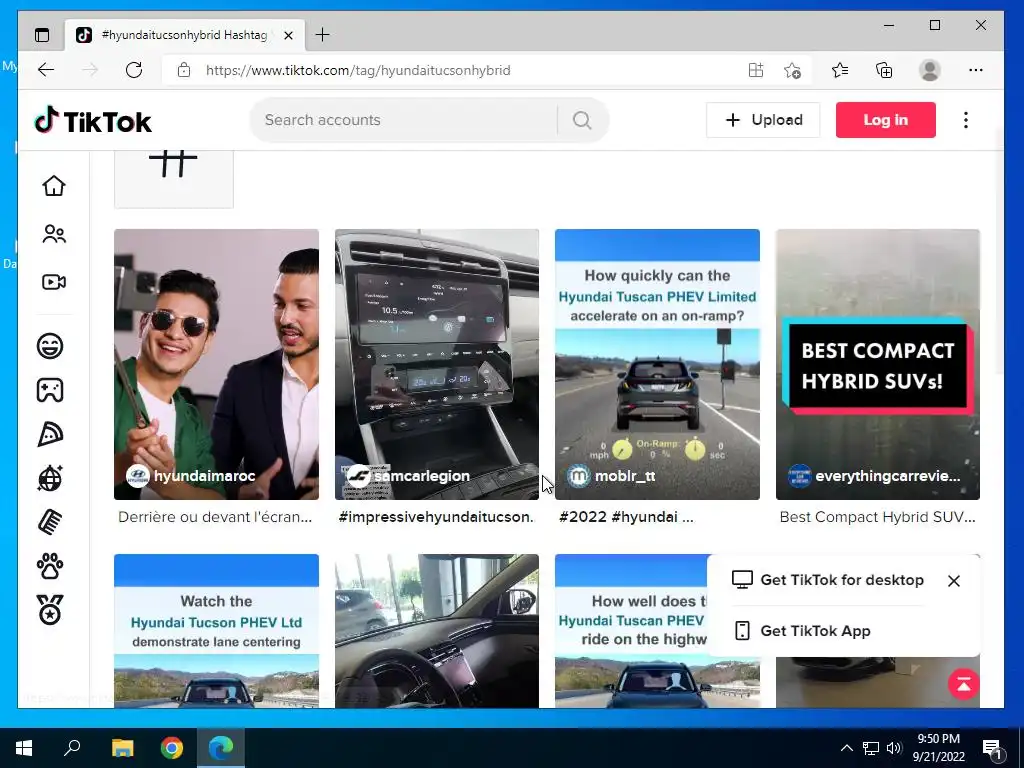Screen dimensions: 1024x768
Task: Open the apps available icon in address bar
Action: pyautogui.click(x=756, y=70)
